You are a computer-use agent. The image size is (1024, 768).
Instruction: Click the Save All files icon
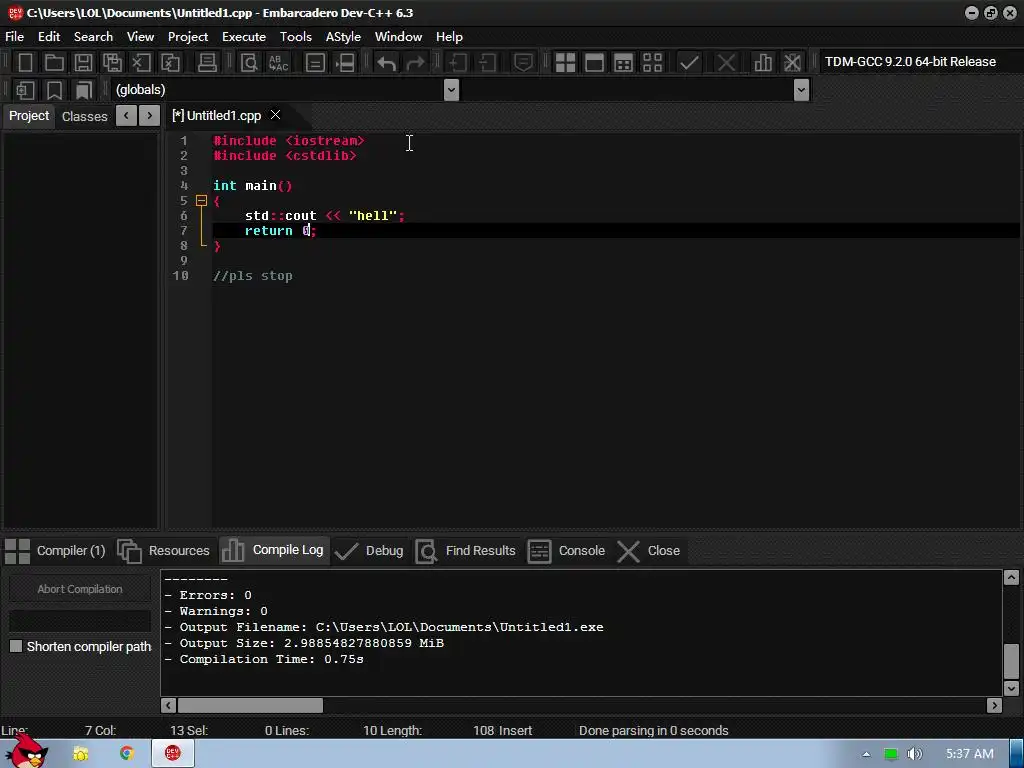[x=112, y=62]
